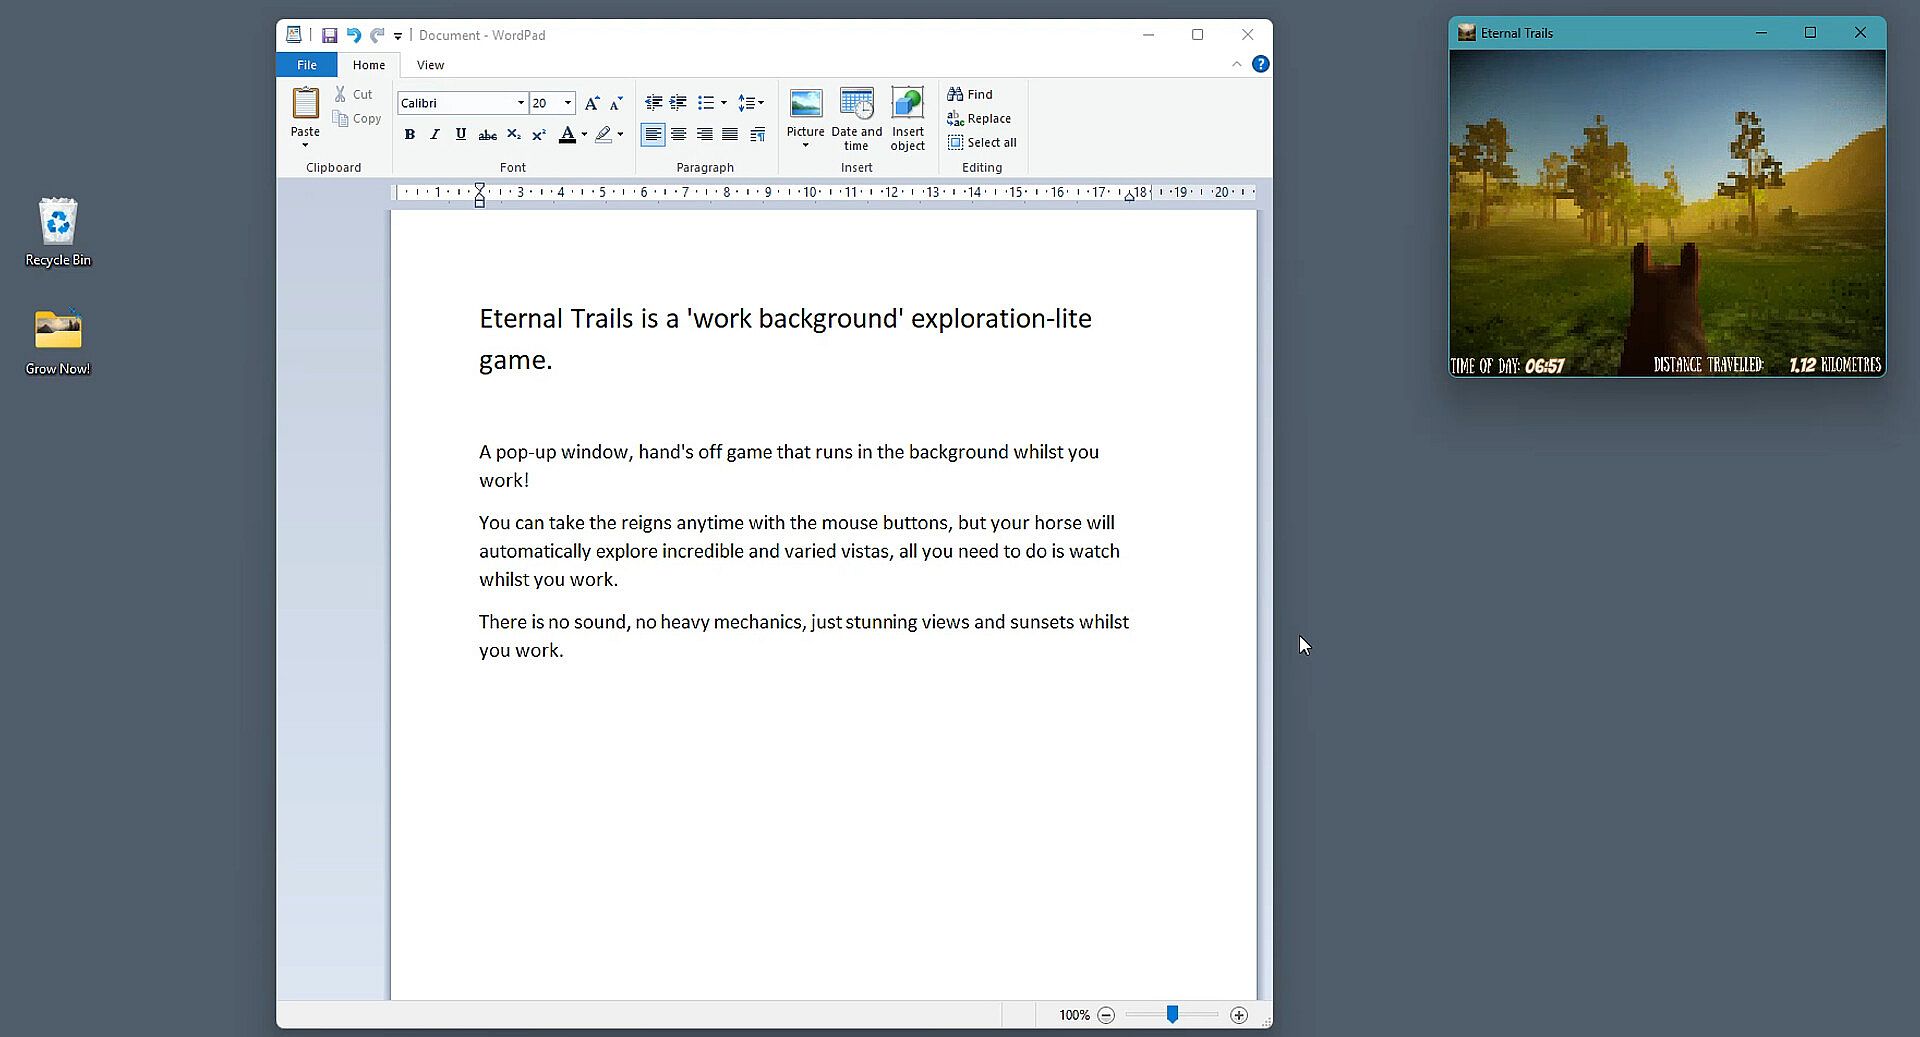The width and height of the screenshot is (1920, 1037).
Task: Toggle Bold formatting
Action: click(x=409, y=134)
